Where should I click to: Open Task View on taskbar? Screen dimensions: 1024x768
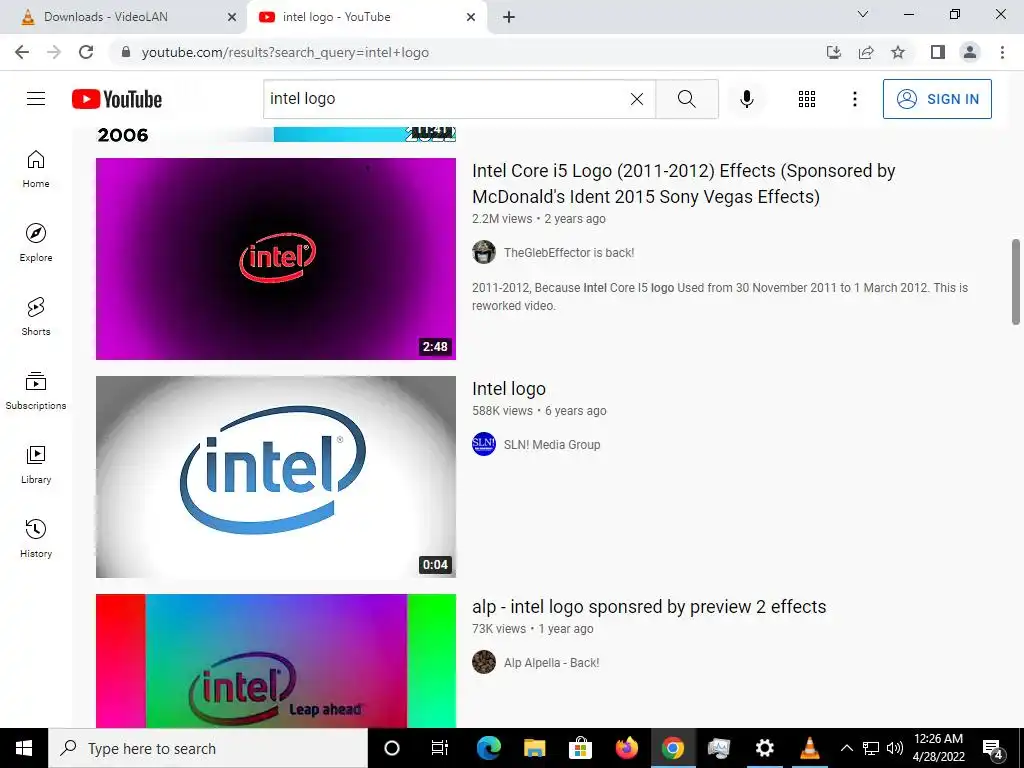click(x=440, y=748)
